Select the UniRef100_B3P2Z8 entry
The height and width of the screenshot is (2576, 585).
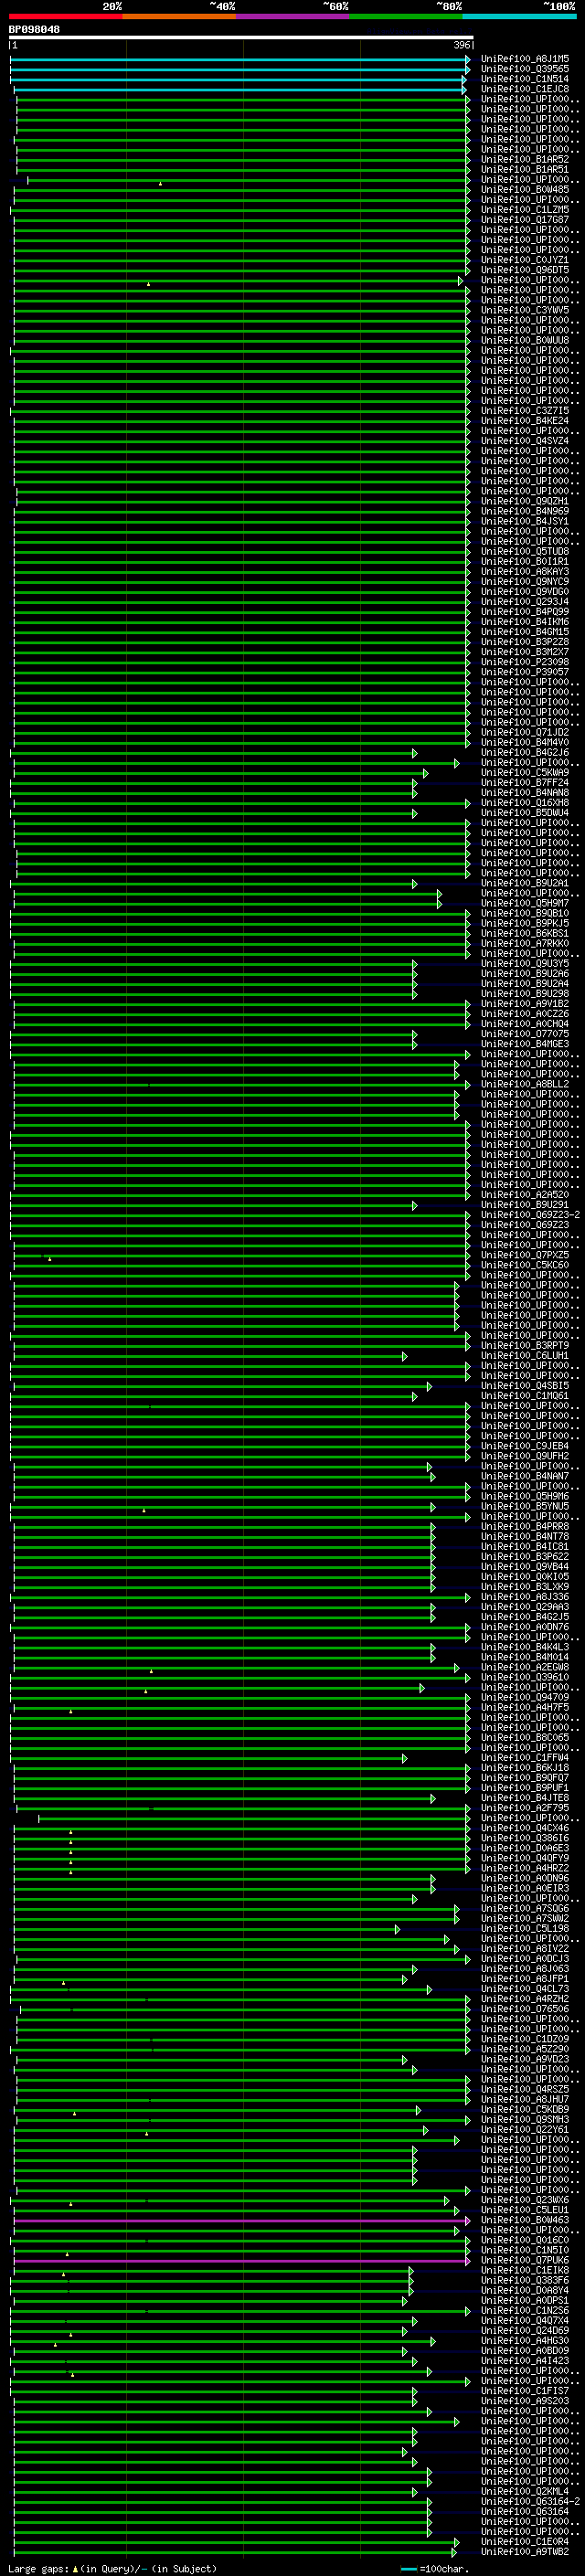tap(525, 642)
